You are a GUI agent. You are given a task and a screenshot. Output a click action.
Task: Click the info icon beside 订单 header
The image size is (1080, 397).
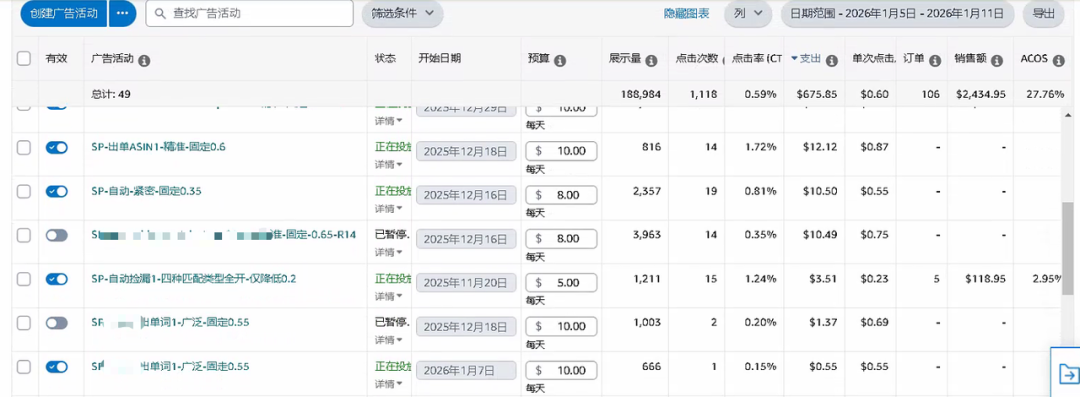pos(935,61)
